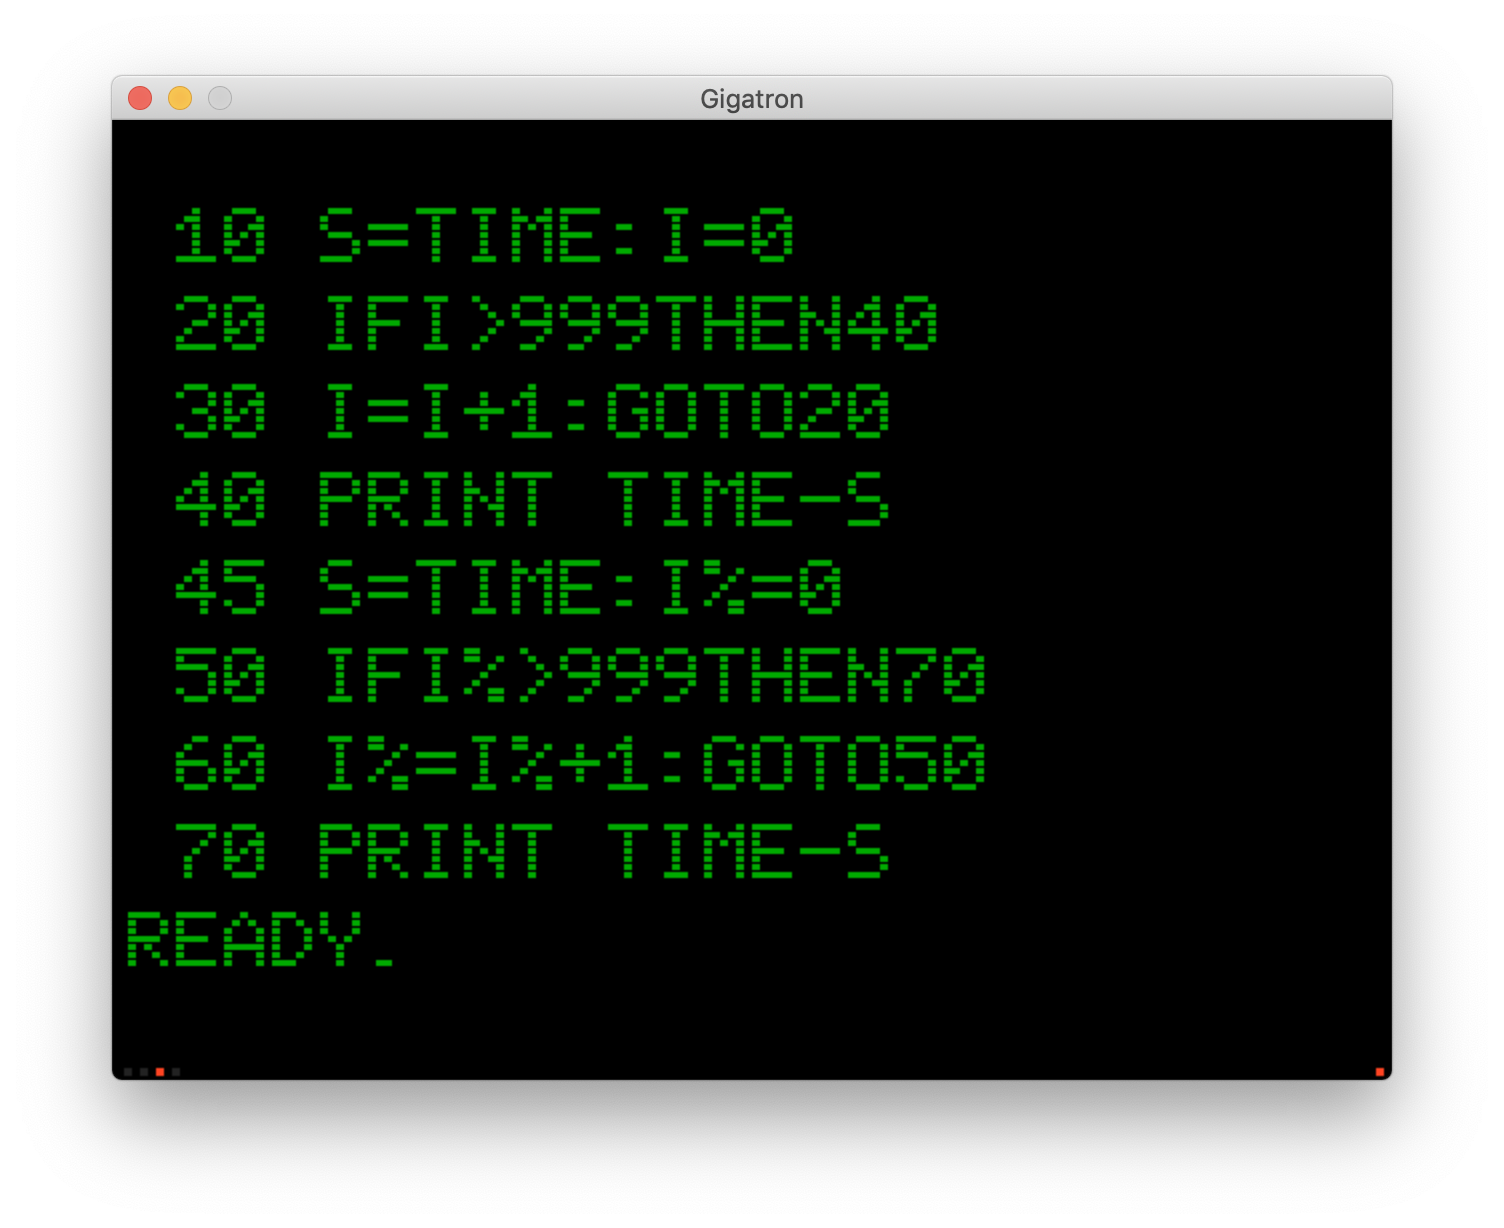
Task: Click the first unlit LED at bottom-left
Action: [128, 1072]
